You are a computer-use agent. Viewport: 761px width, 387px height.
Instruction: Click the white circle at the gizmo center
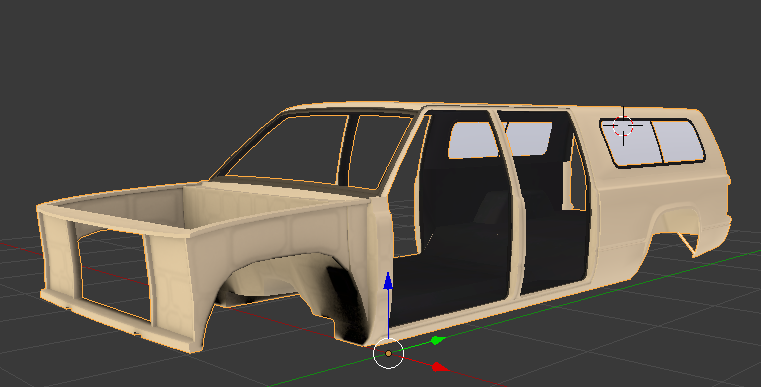pos(388,353)
